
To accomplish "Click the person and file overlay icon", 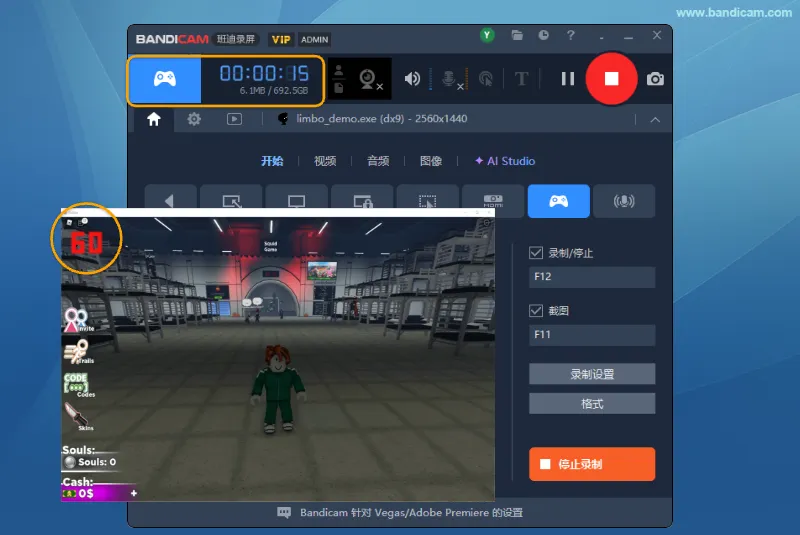I will coord(338,80).
